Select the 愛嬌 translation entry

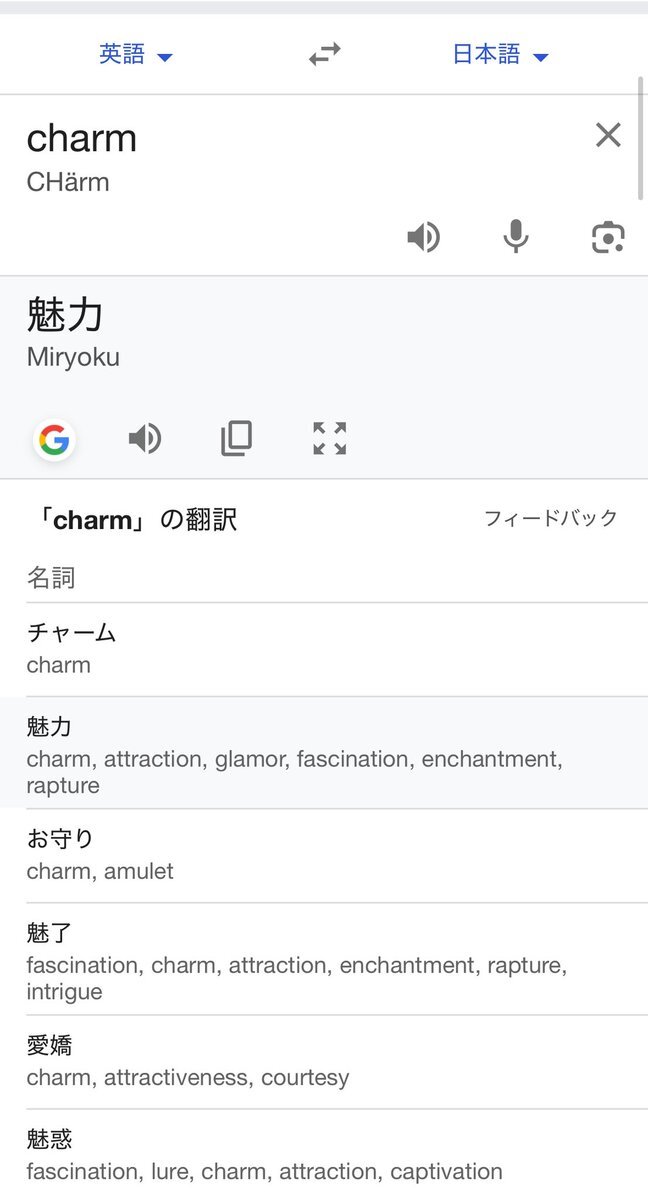[324, 1062]
